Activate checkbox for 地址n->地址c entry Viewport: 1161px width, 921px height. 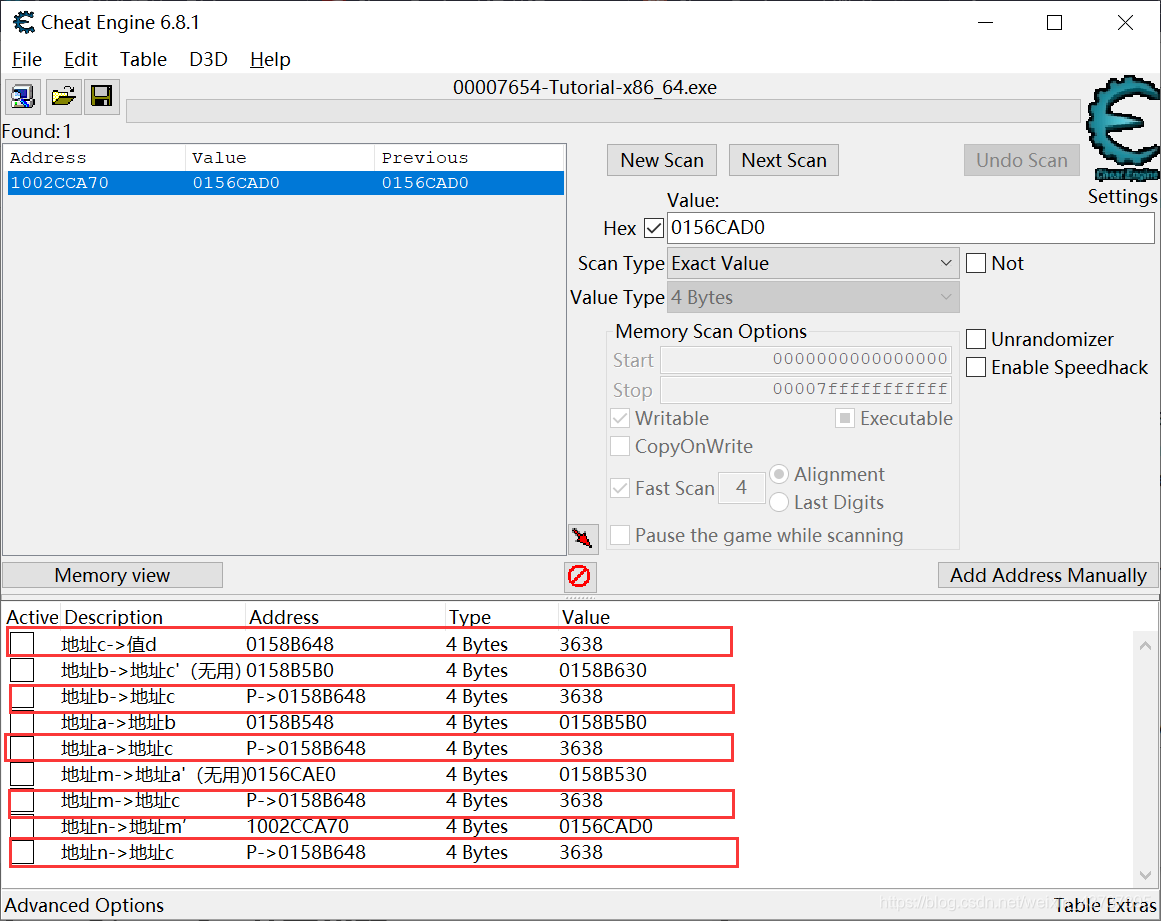[x=22, y=852]
